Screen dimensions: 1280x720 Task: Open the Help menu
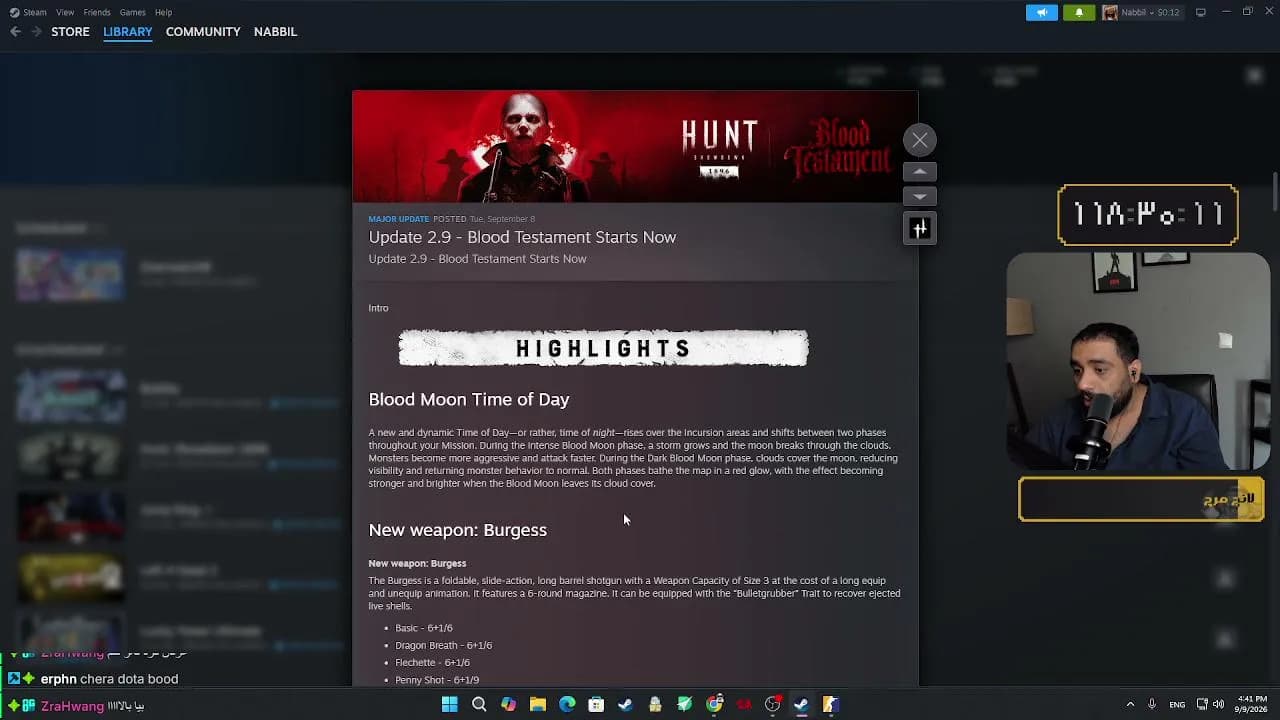click(164, 12)
